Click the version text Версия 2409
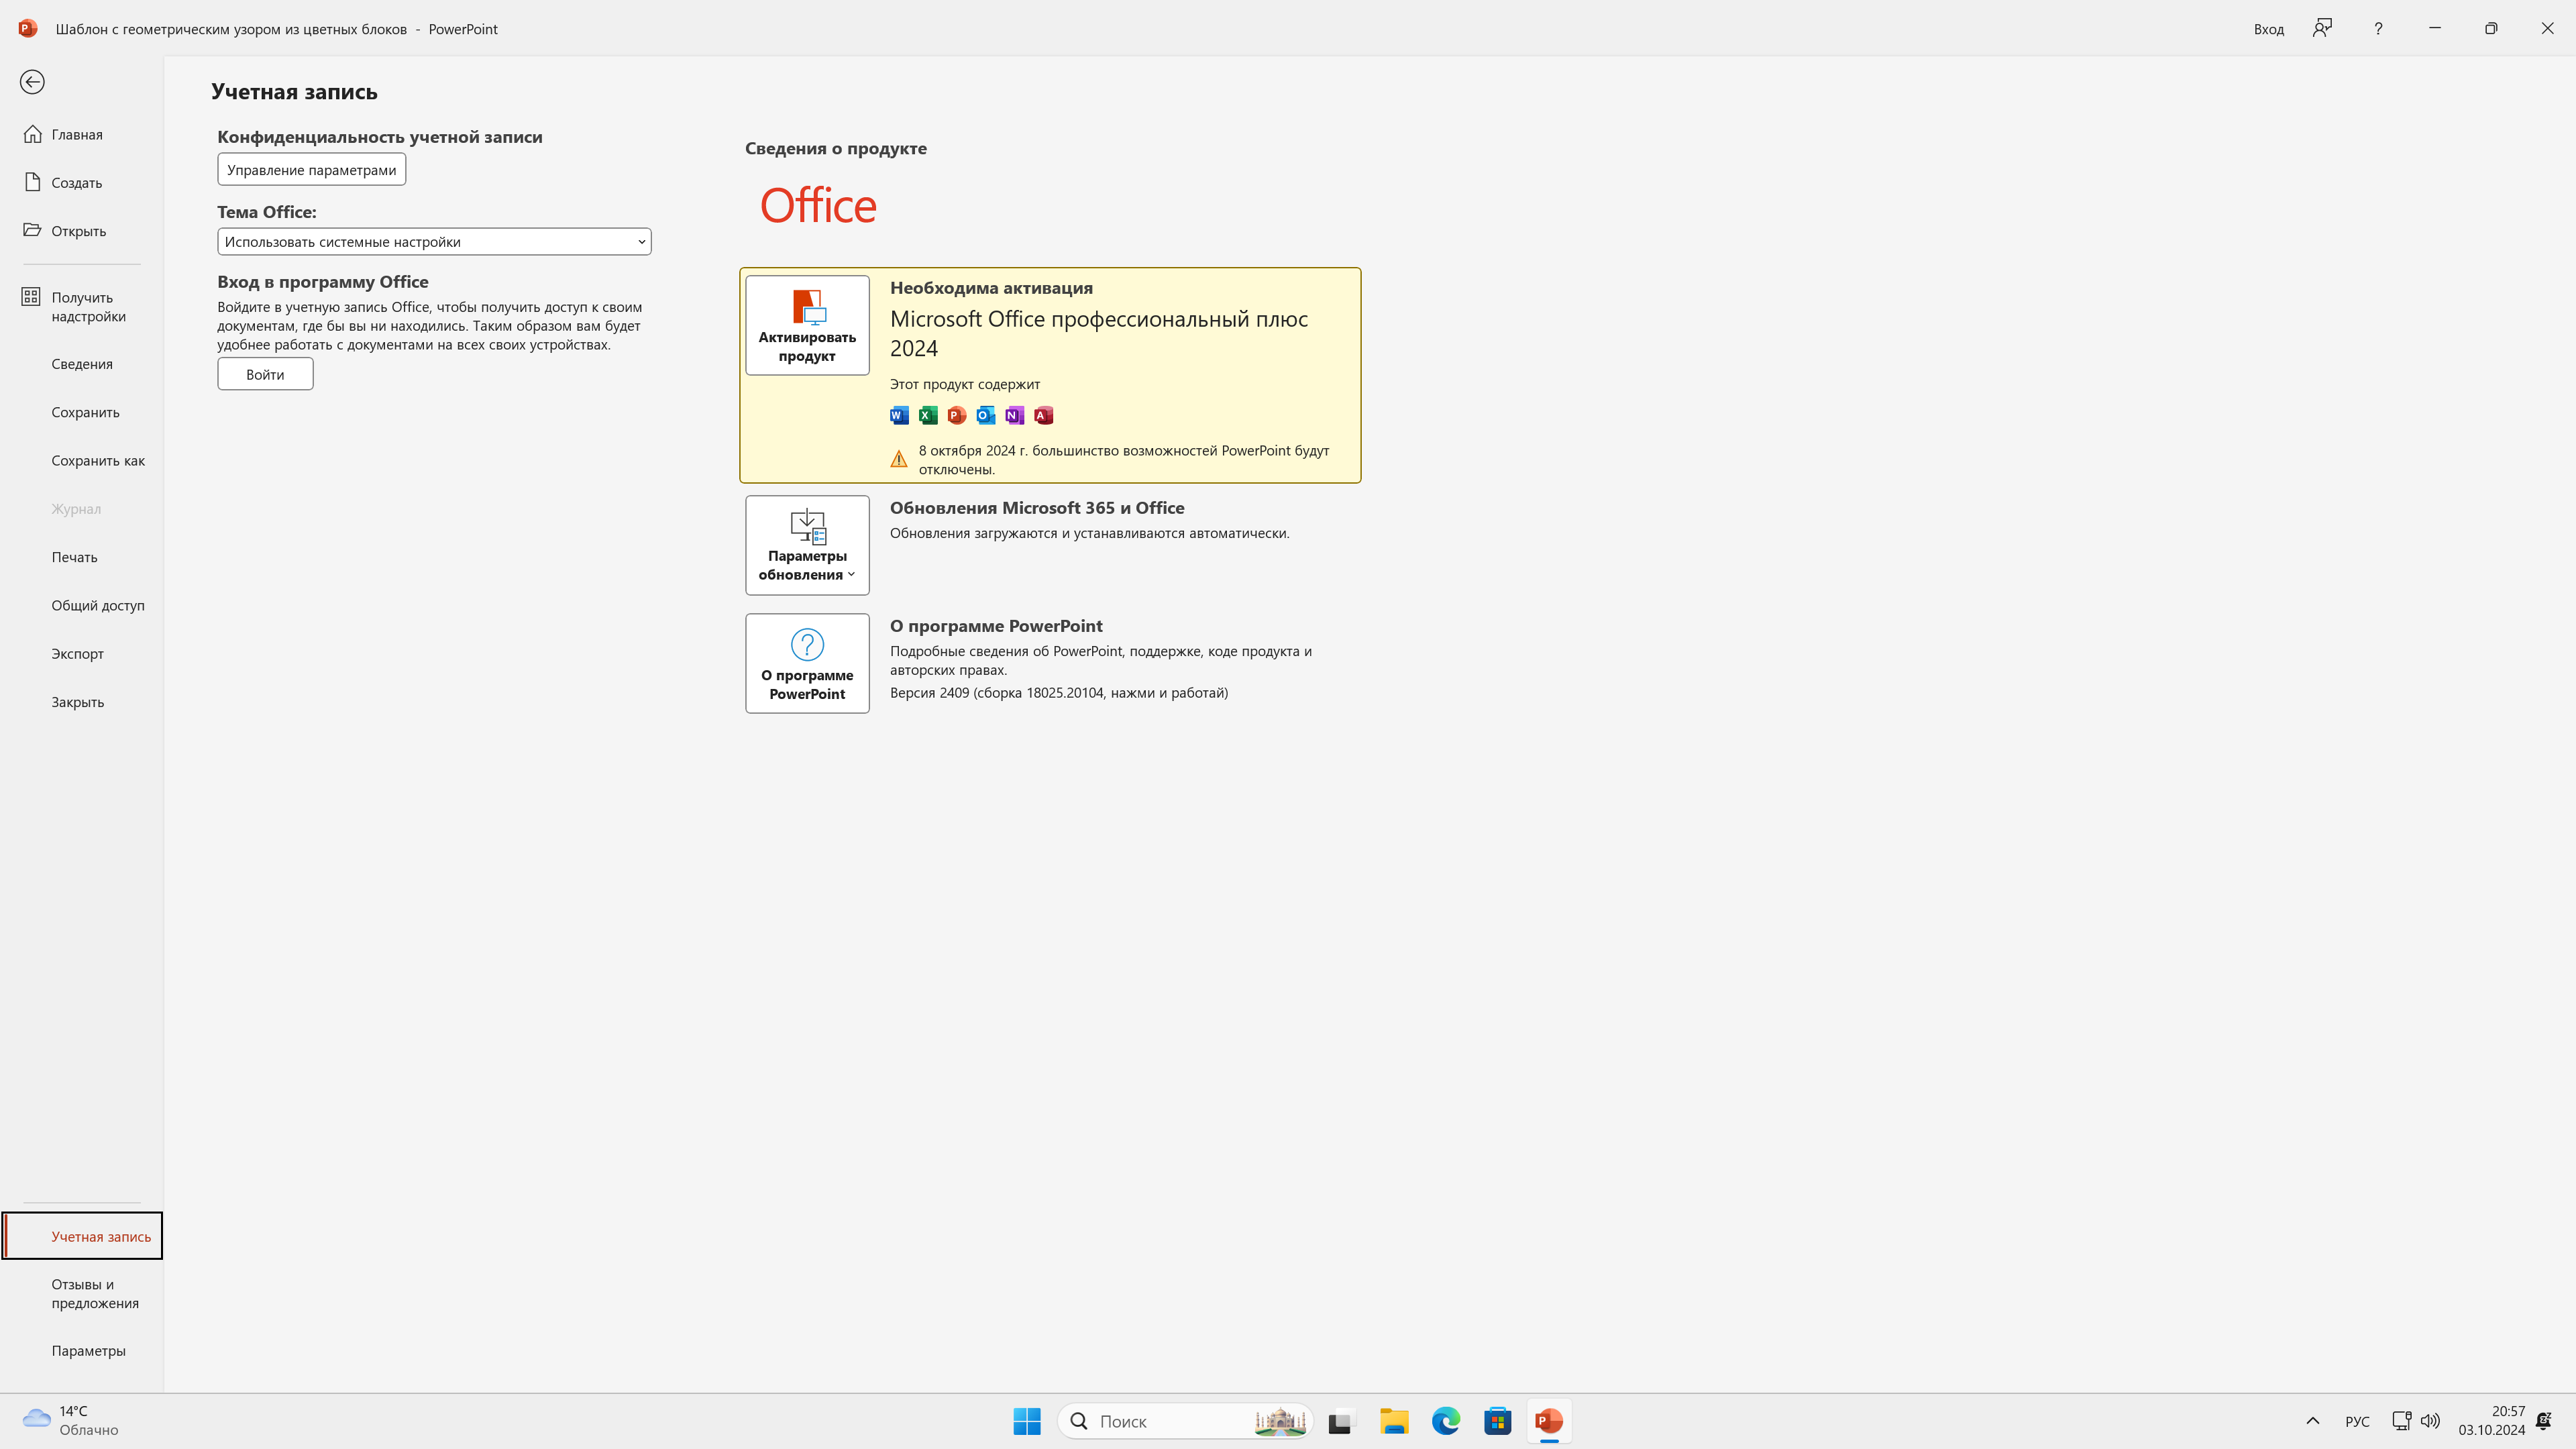The image size is (2576, 1449). 1059,693
